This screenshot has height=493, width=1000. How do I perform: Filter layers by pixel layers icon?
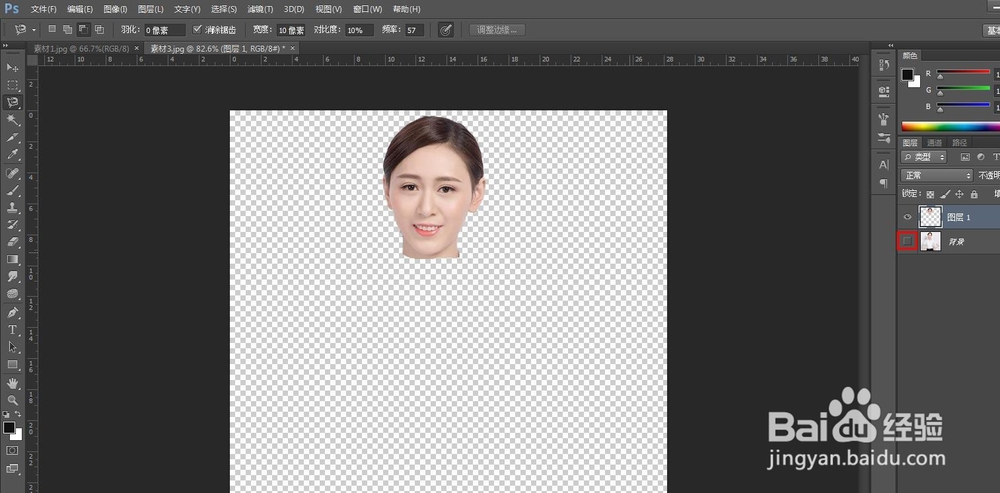coord(965,157)
